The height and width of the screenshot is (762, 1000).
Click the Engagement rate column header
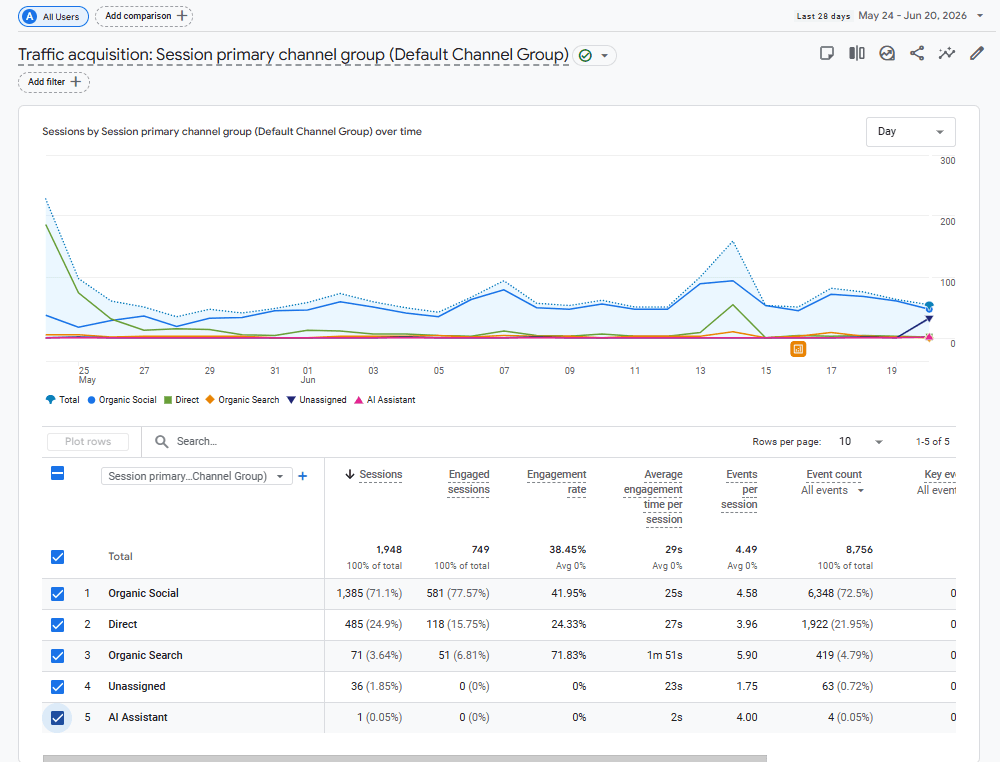(x=557, y=482)
